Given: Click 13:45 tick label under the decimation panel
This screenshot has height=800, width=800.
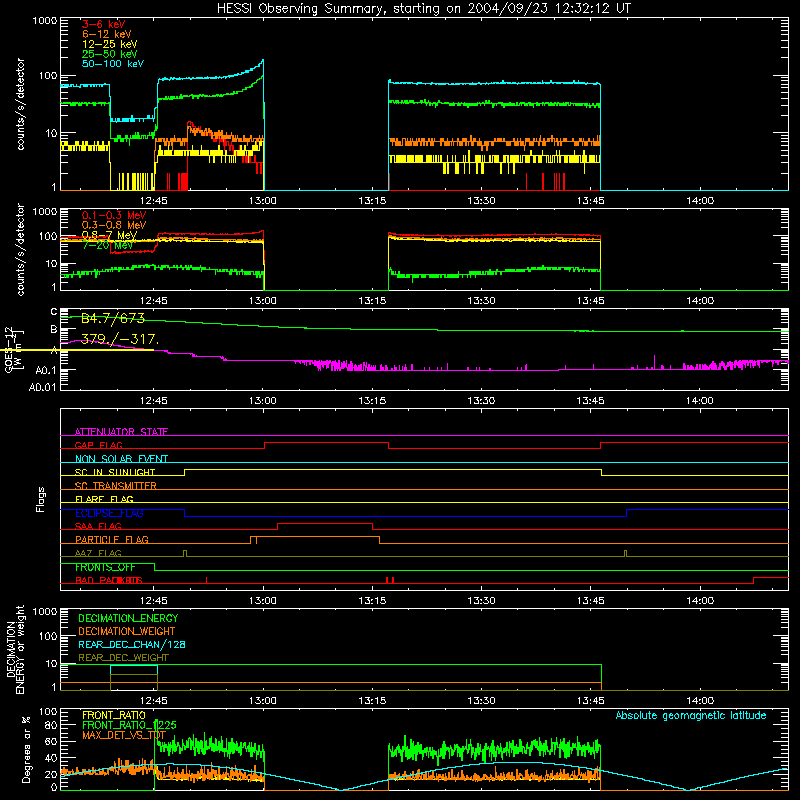Looking at the screenshot, I should [x=590, y=701].
